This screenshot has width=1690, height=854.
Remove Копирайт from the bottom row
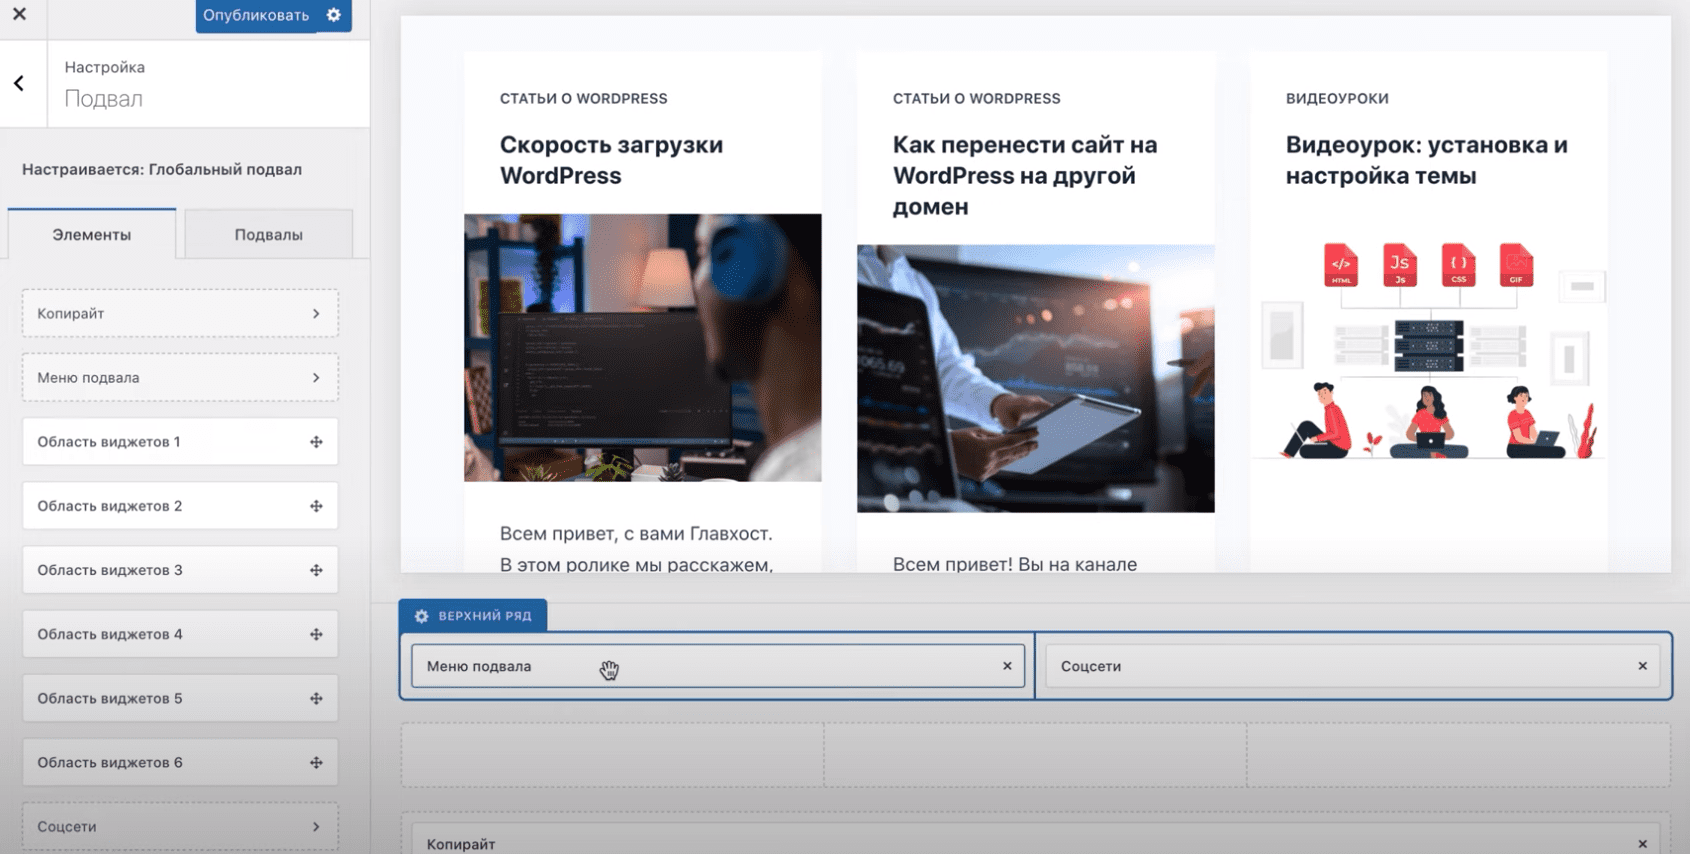(x=1642, y=844)
